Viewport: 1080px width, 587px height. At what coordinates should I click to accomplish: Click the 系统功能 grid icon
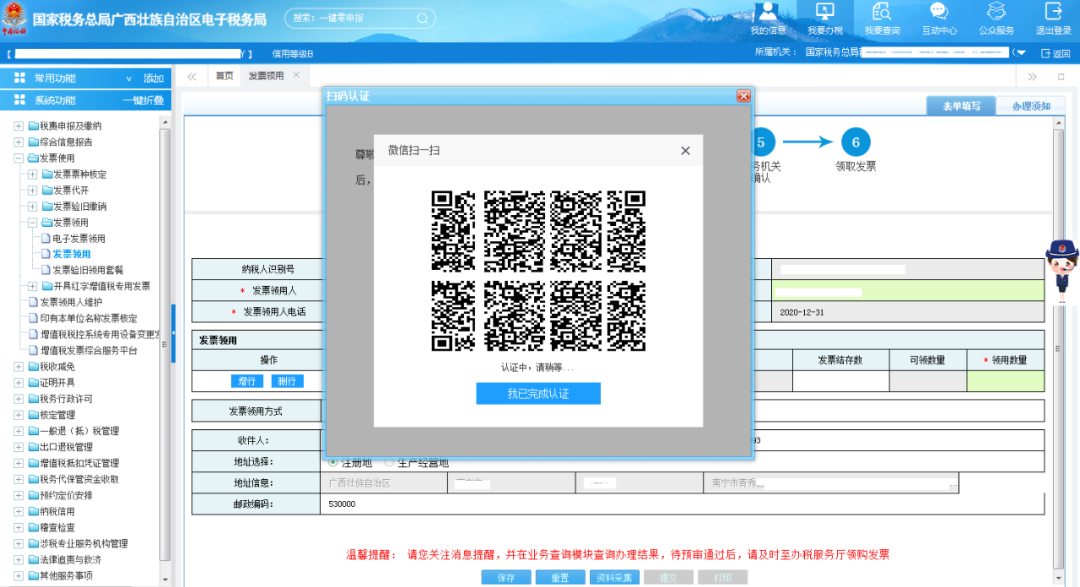pos(19,100)
